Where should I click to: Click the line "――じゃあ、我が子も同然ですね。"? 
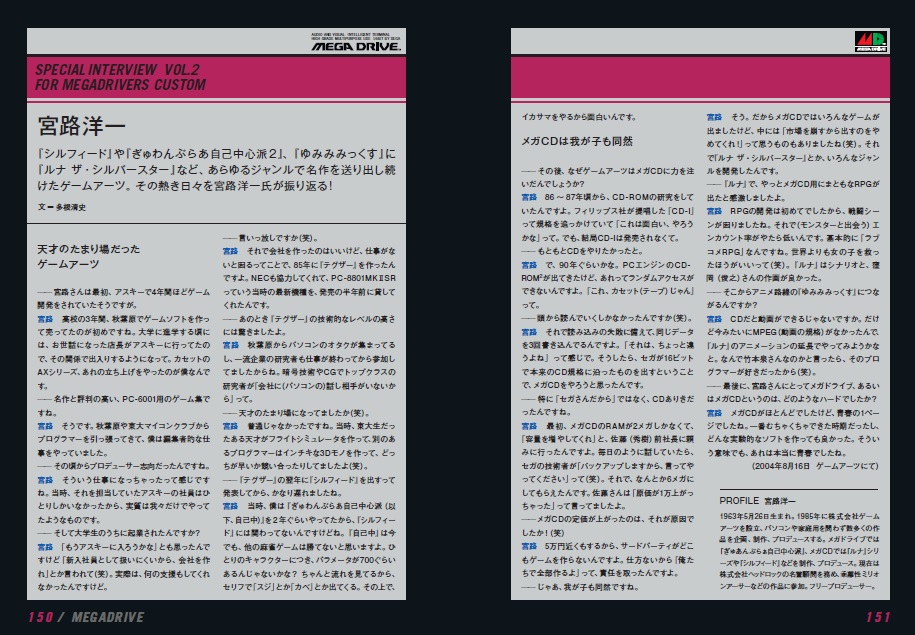(x=579, y=587)
